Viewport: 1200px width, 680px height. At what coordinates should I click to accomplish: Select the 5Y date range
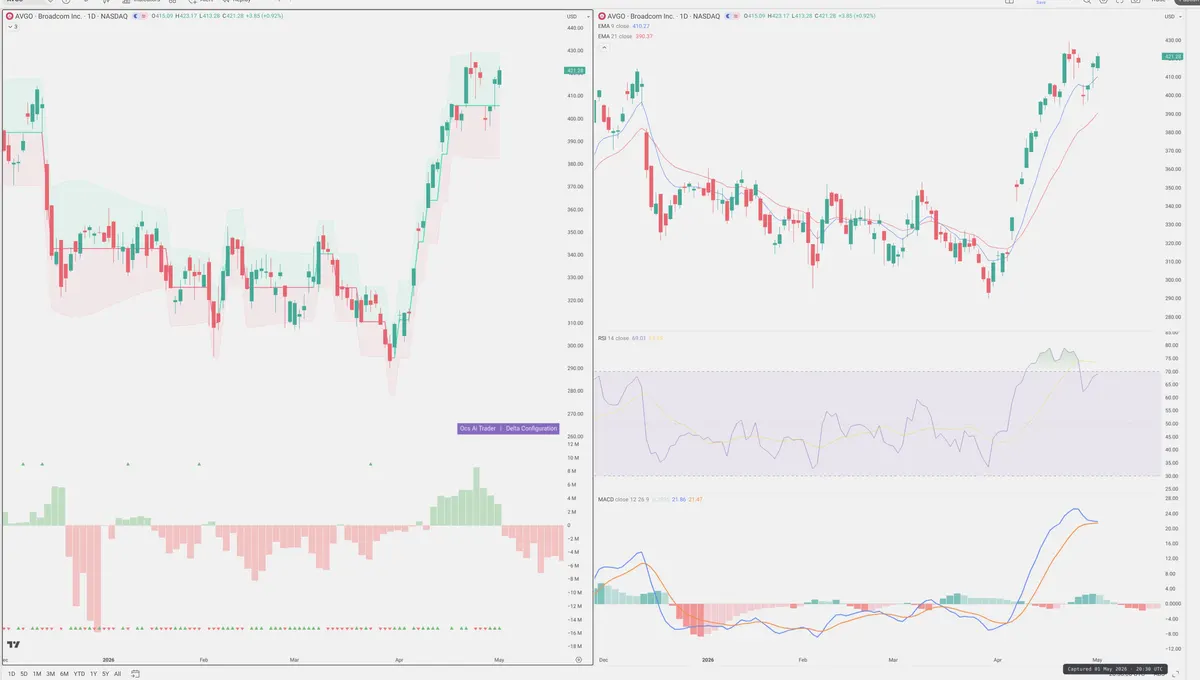click(106, 674)
